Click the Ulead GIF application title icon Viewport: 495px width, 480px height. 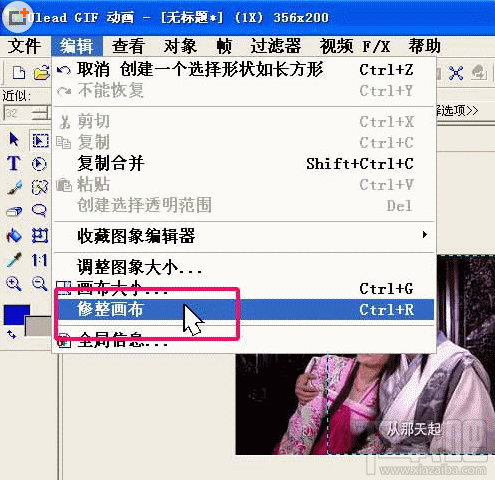click(17, 17)
